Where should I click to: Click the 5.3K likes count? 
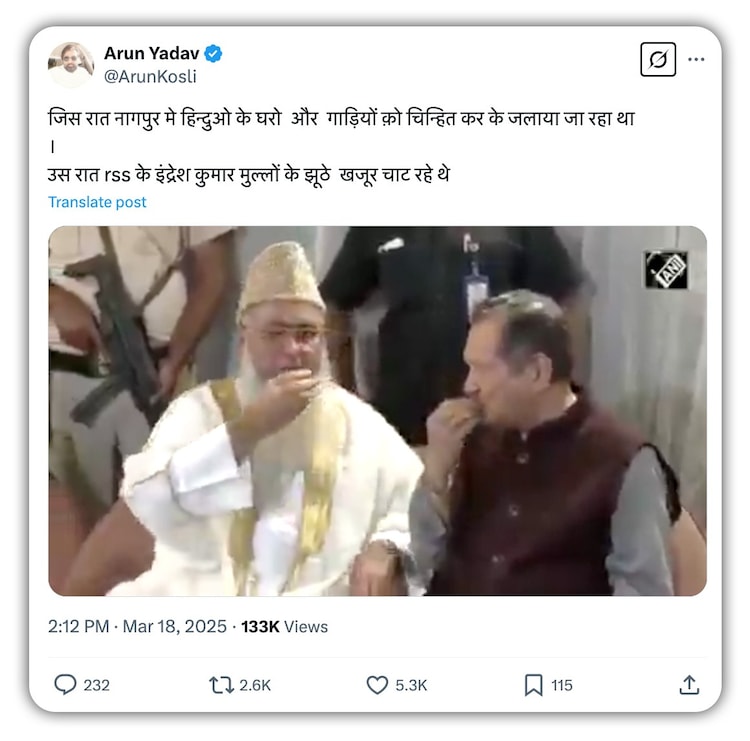[x=411, y=686]
